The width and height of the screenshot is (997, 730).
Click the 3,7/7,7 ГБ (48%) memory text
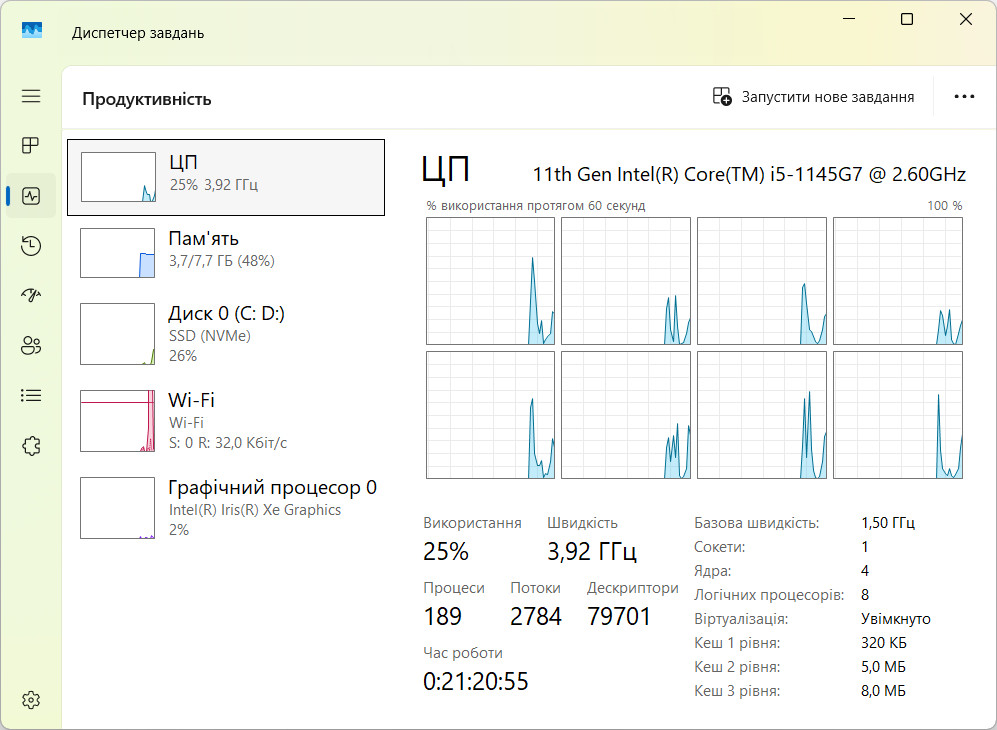point(222,261)
